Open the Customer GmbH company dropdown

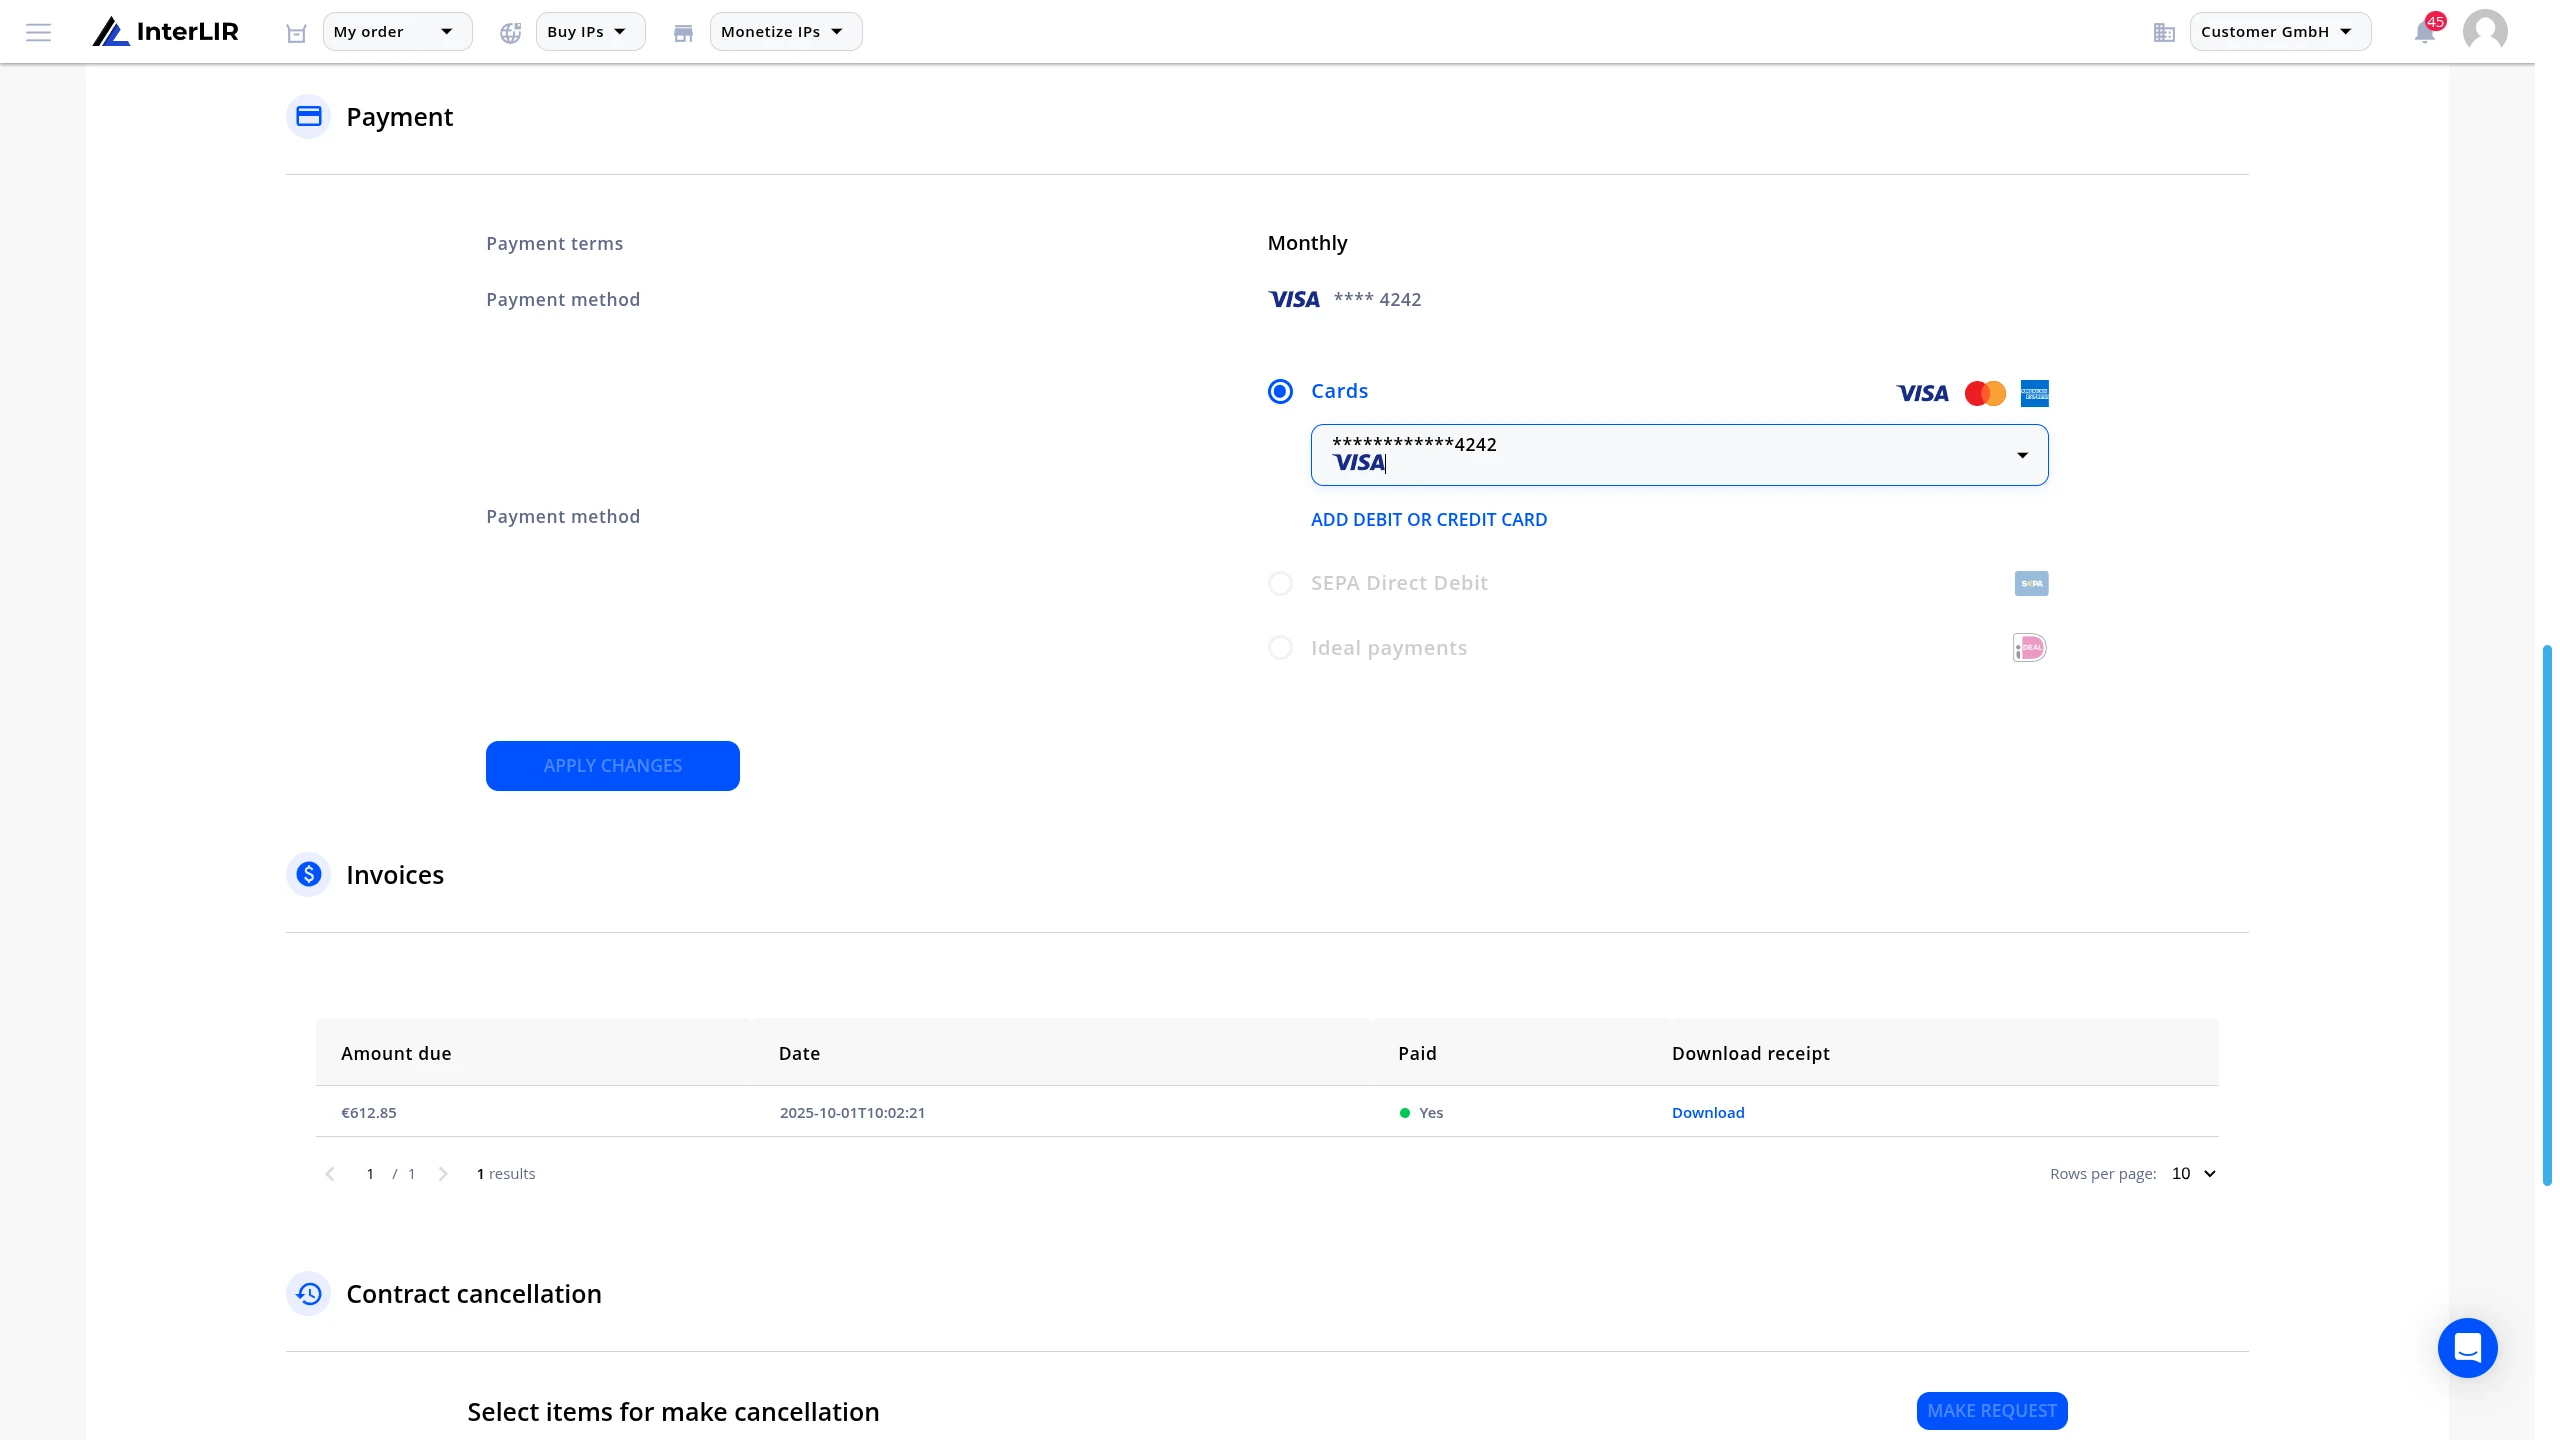2280,32
